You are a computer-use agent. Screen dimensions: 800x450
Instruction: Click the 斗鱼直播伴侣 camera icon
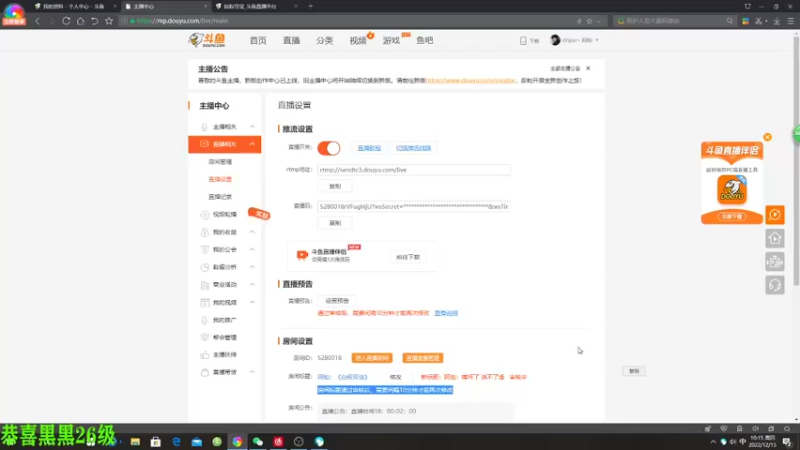tap(302, 255)
